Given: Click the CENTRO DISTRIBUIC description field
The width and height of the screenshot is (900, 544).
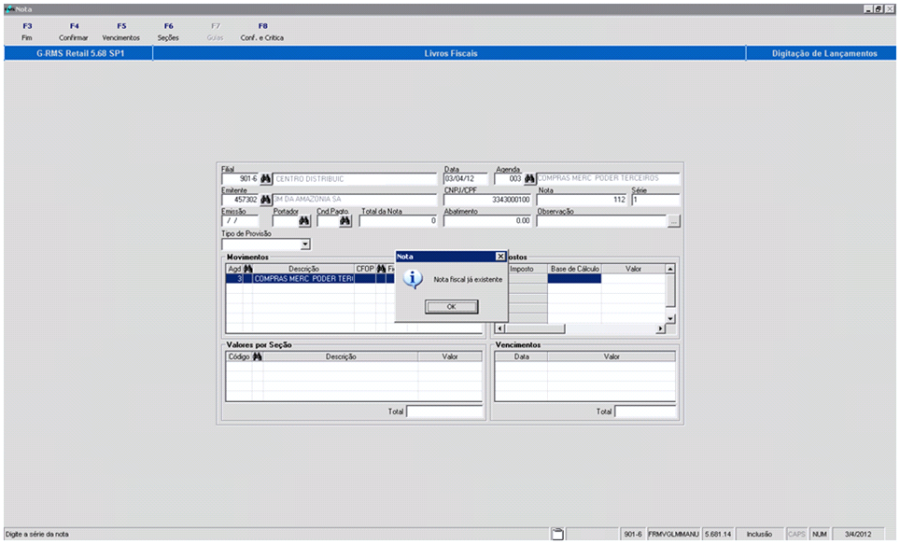Looking at the screenshot, I should pyautogui.click(x=355, y=179).
